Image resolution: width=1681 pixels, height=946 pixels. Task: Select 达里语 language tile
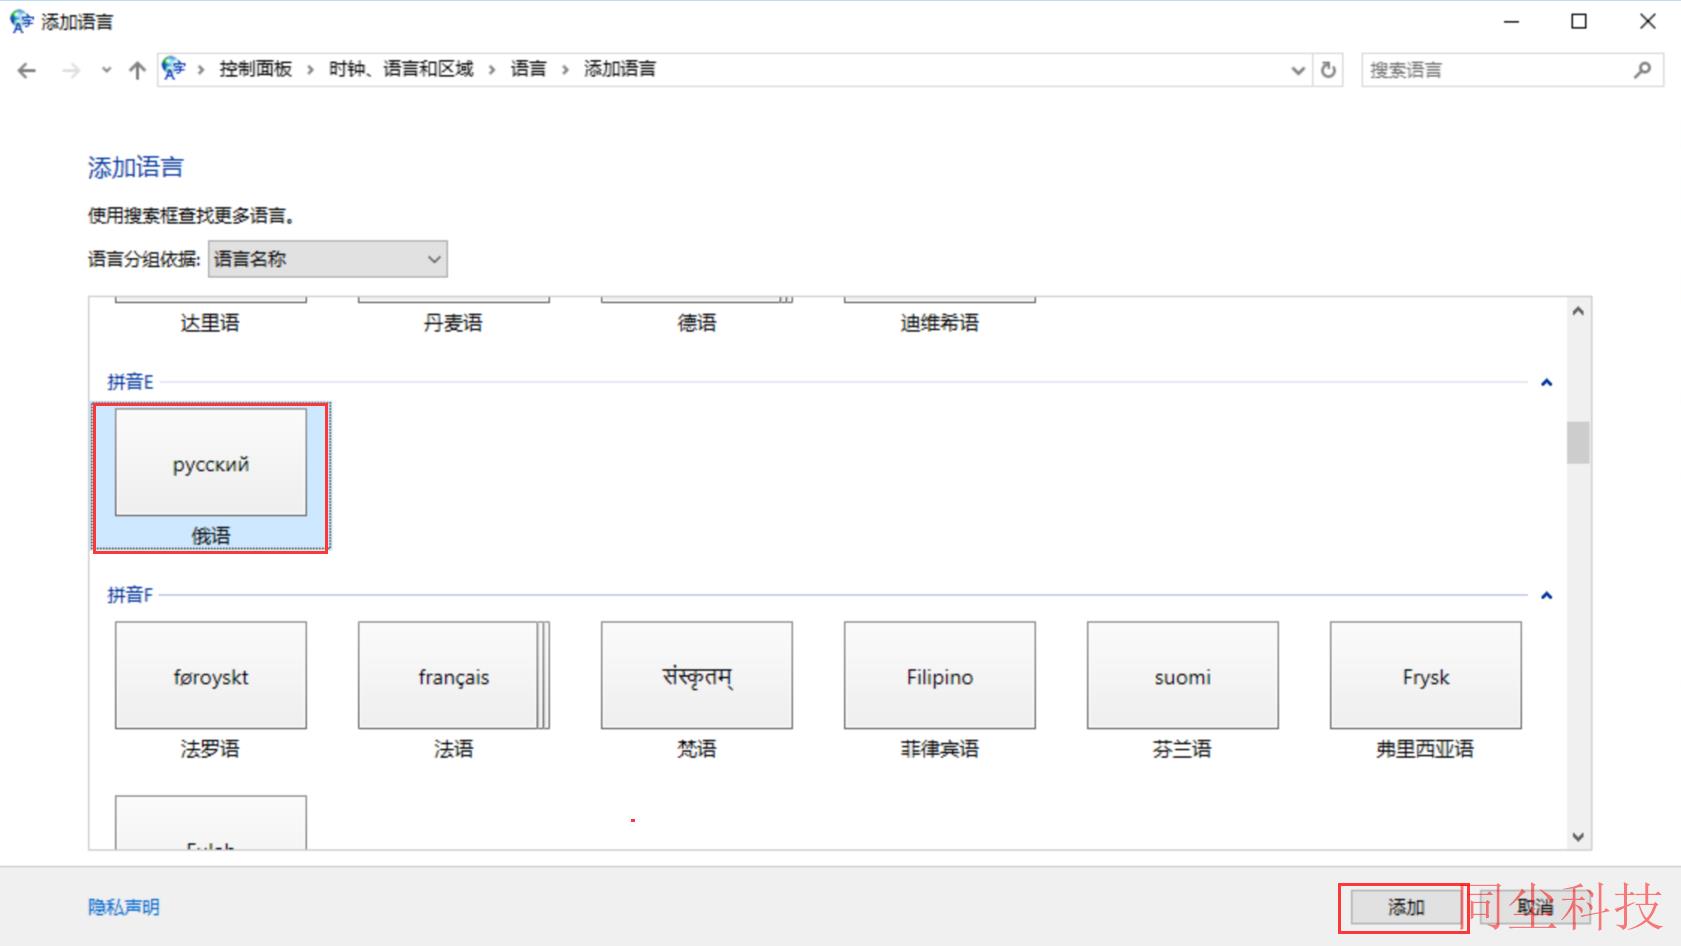[210, 316]
